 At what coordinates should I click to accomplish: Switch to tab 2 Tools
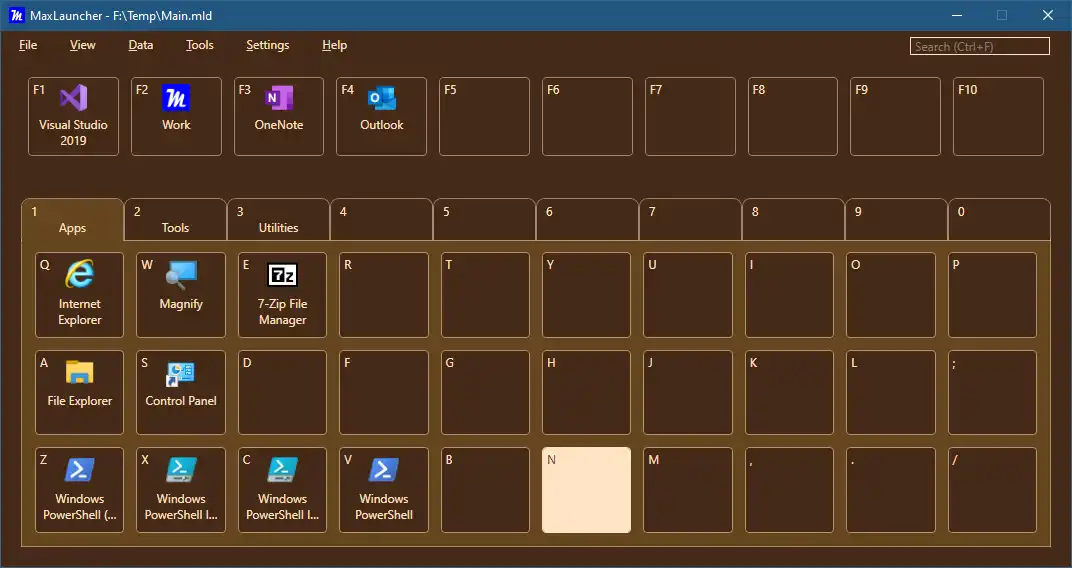tap(176, 219)
